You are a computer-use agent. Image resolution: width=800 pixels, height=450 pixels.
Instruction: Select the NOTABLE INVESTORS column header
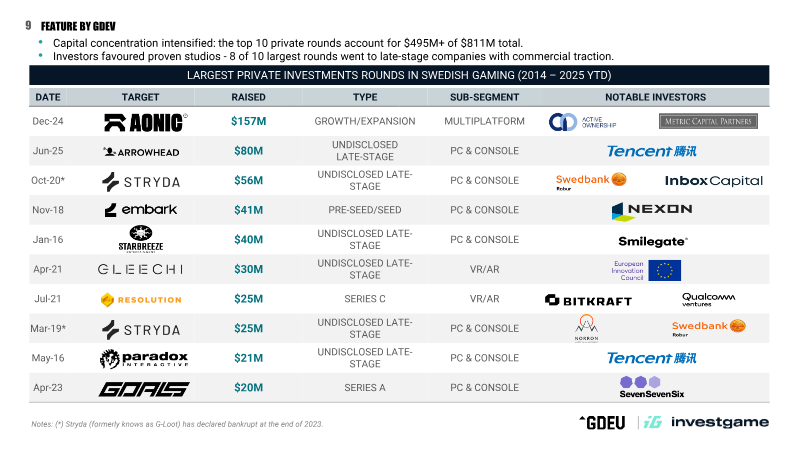click(656, 97)
